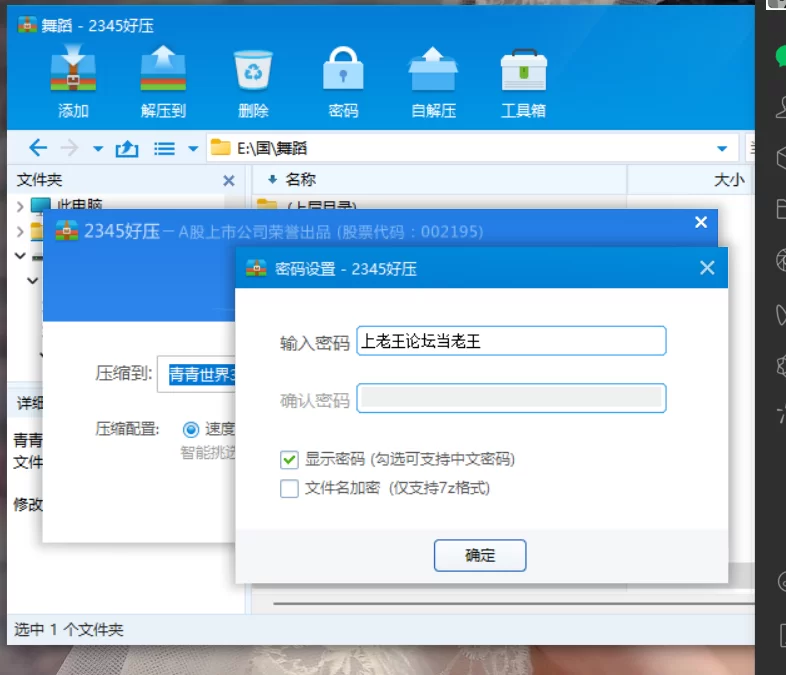
Task: Collapse the third tree node chevron
Action: (20, 256)
